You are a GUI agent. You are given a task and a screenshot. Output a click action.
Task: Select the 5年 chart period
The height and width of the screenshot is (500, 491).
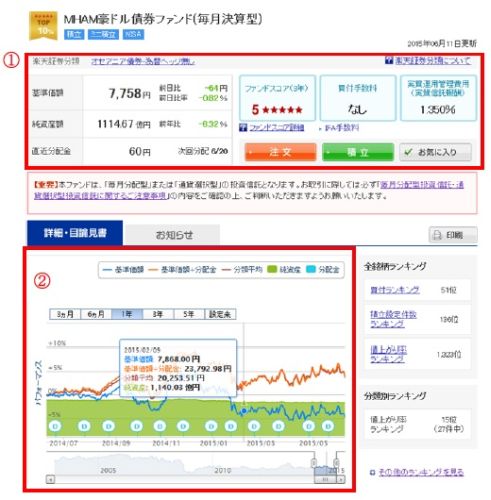(189, 314)
